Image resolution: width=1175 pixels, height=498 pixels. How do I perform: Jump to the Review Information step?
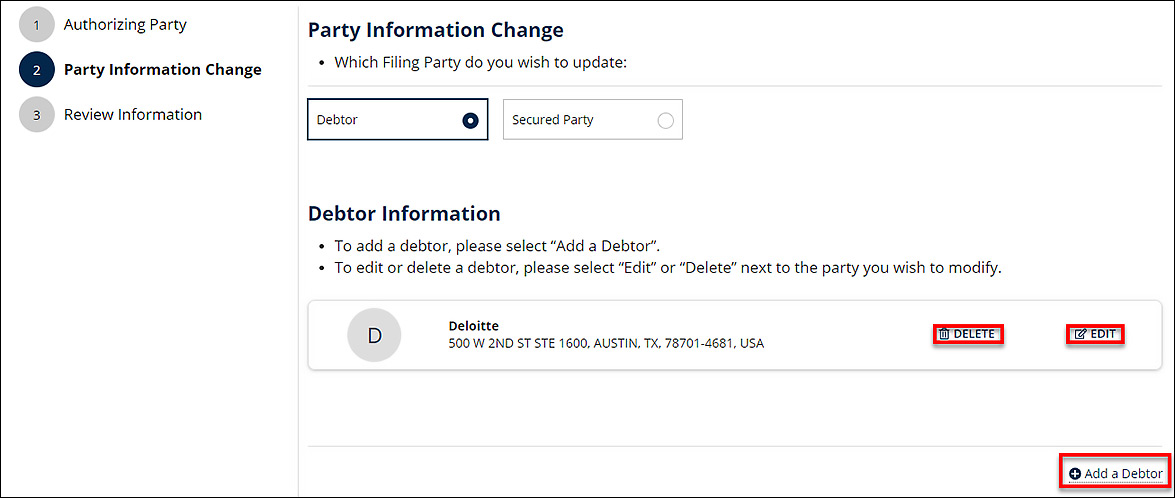133,115
